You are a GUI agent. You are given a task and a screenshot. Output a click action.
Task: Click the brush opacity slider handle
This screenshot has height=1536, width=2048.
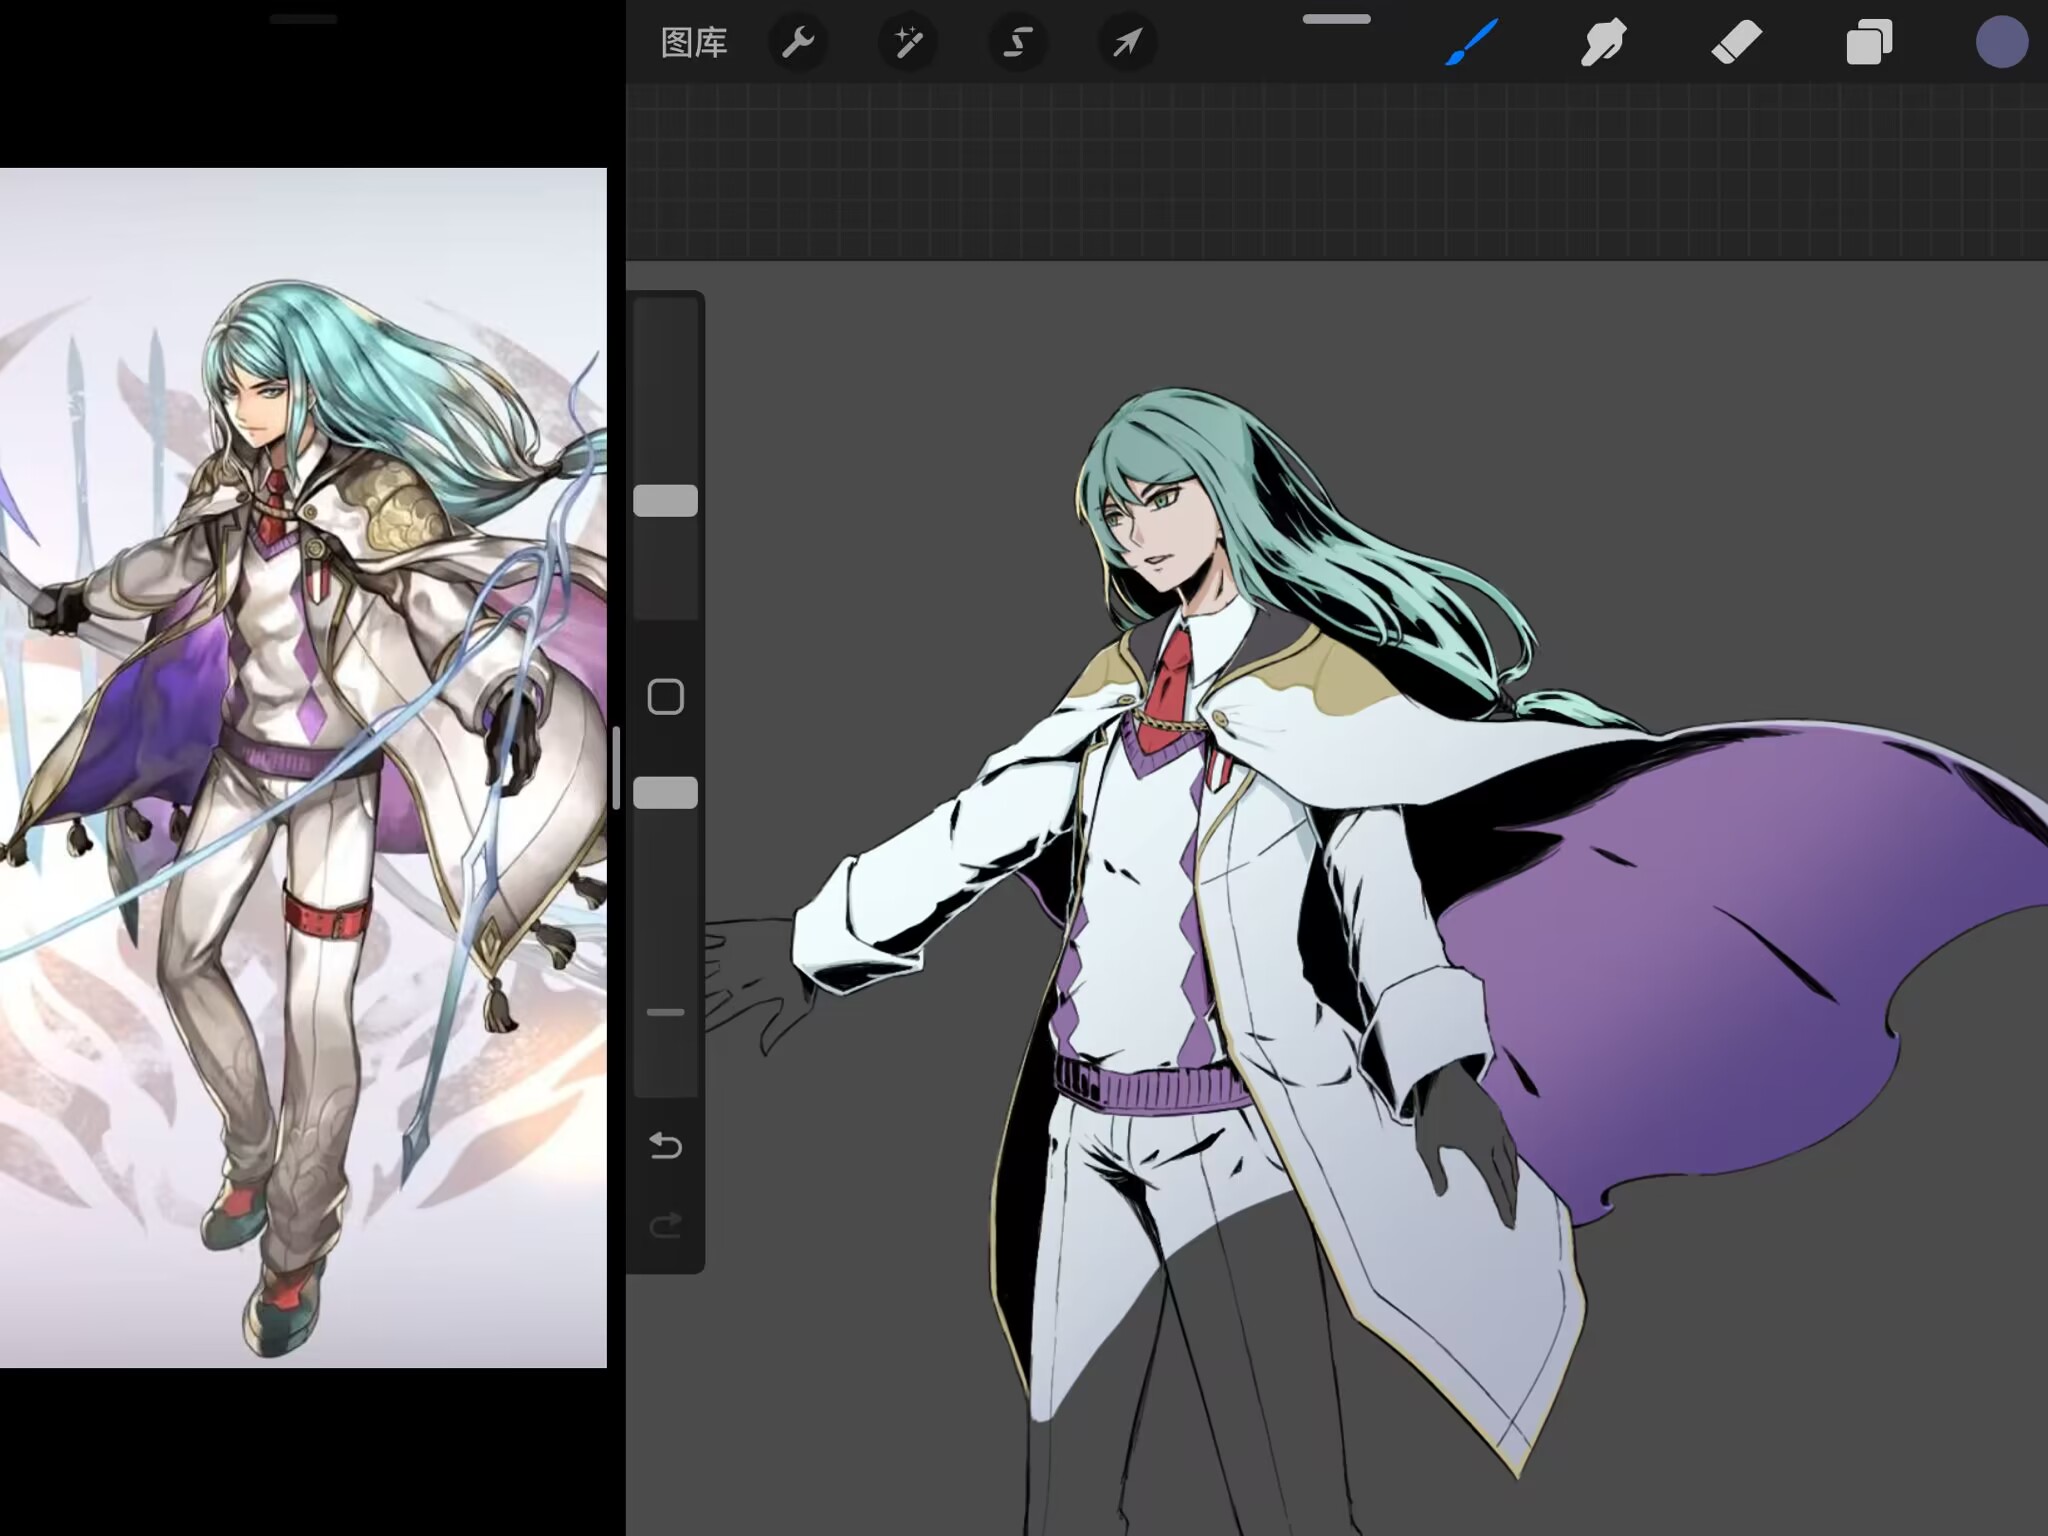click(x=665, y=793)
